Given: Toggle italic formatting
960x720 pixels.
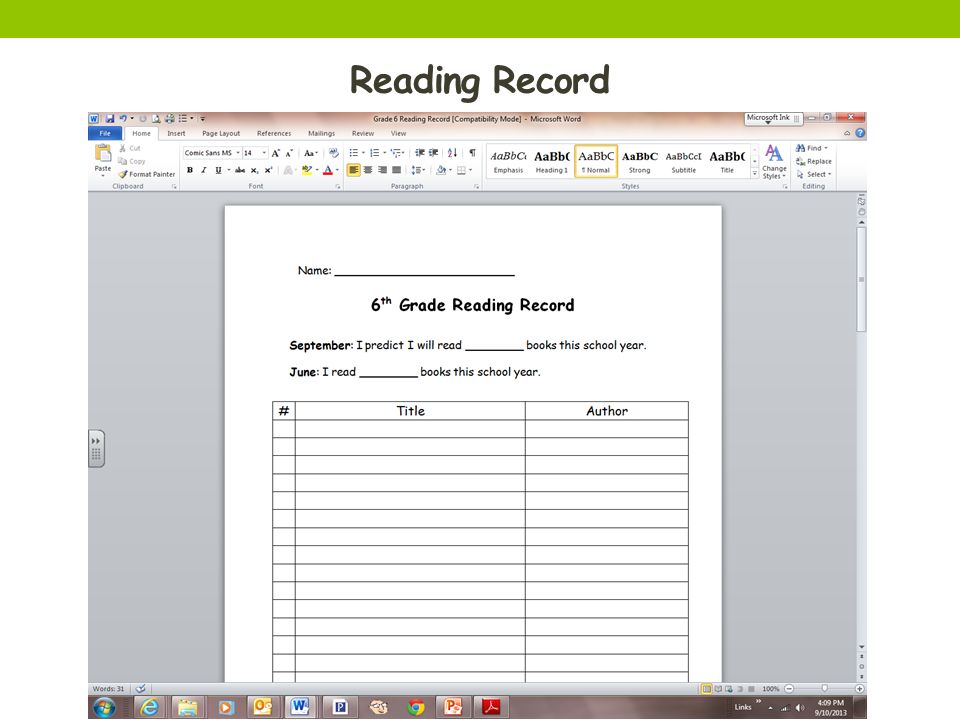Looking at the screenshot, I should (x=204, y=170).
